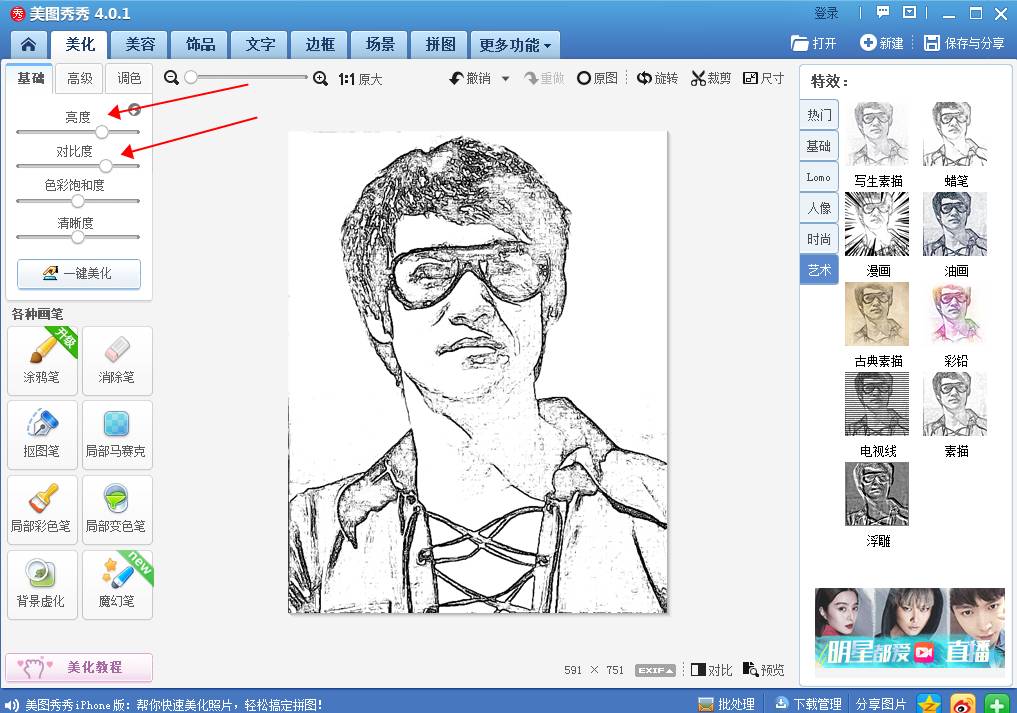Toggle the 预览 preview mode
This screenshot has height=713, width=1017.
(763, 670)
